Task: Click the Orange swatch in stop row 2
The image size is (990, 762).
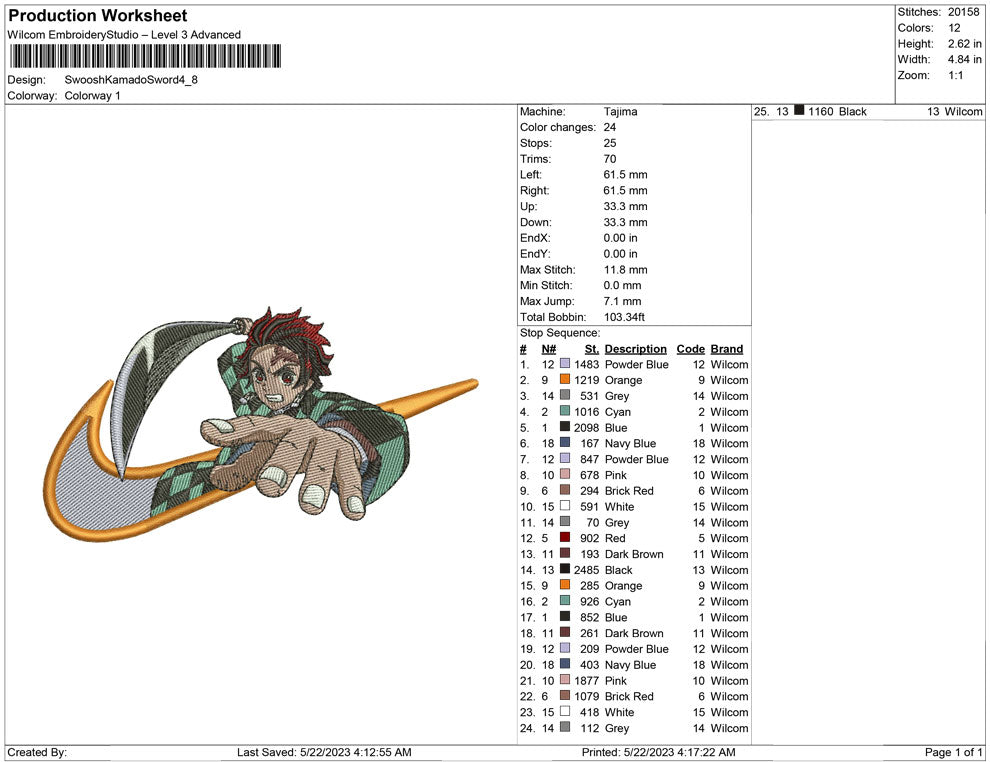Action: 564,379
